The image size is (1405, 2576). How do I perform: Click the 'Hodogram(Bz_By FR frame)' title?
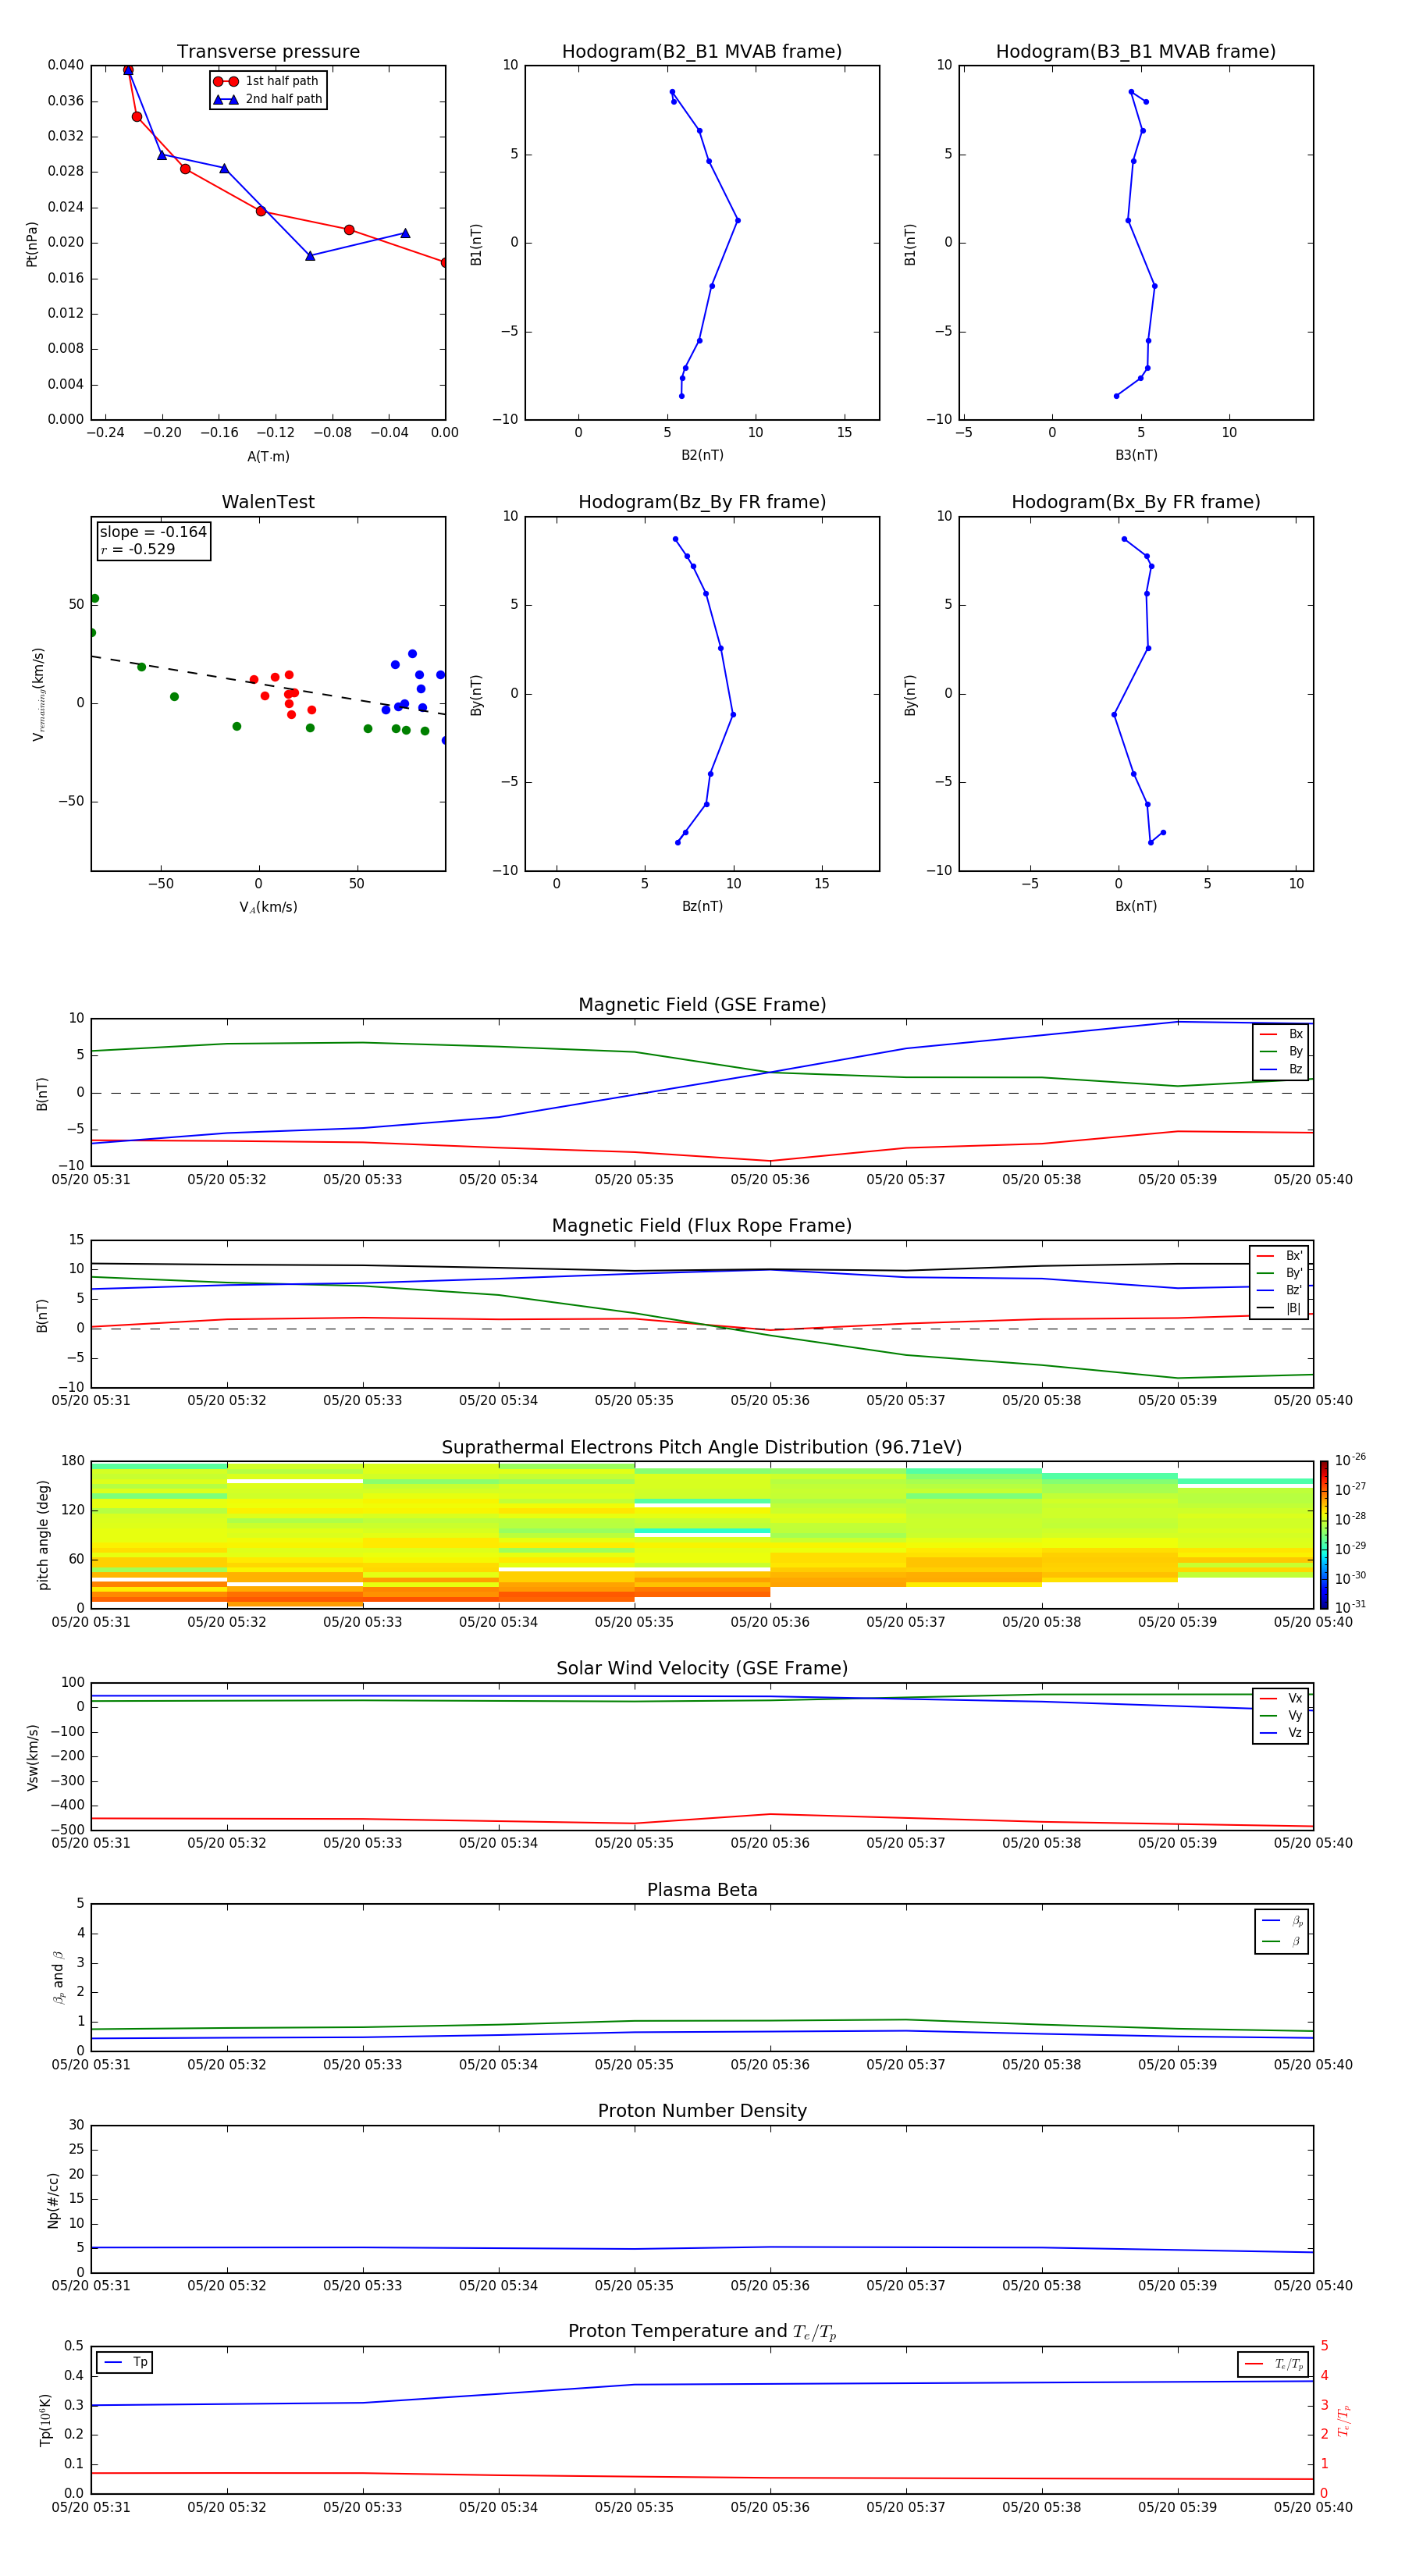click(x=702, y=502)
